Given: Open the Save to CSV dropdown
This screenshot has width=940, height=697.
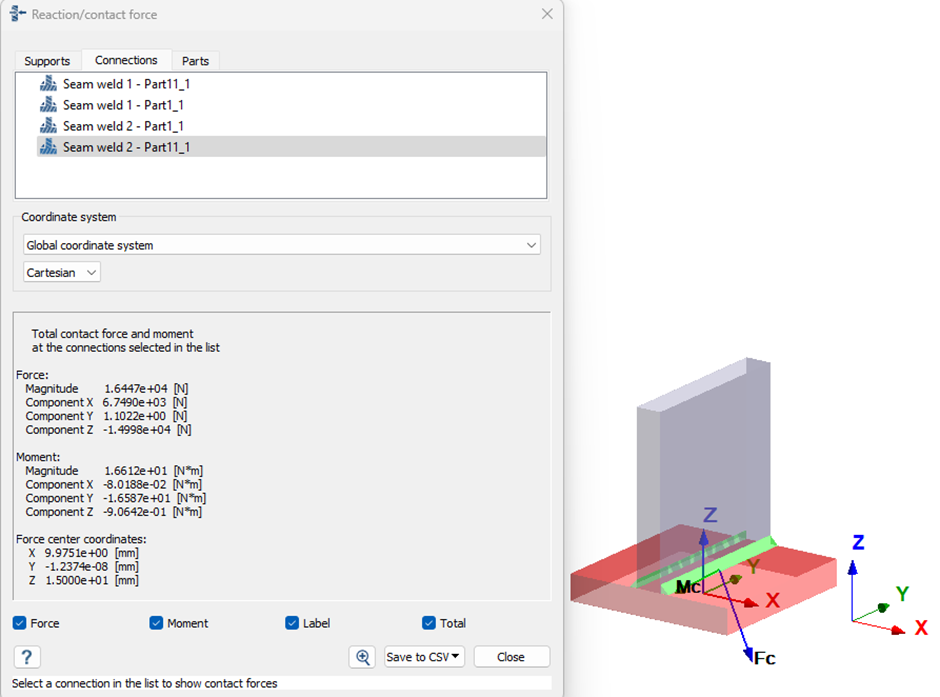Looking at the screenshot, I should [425, 657].
